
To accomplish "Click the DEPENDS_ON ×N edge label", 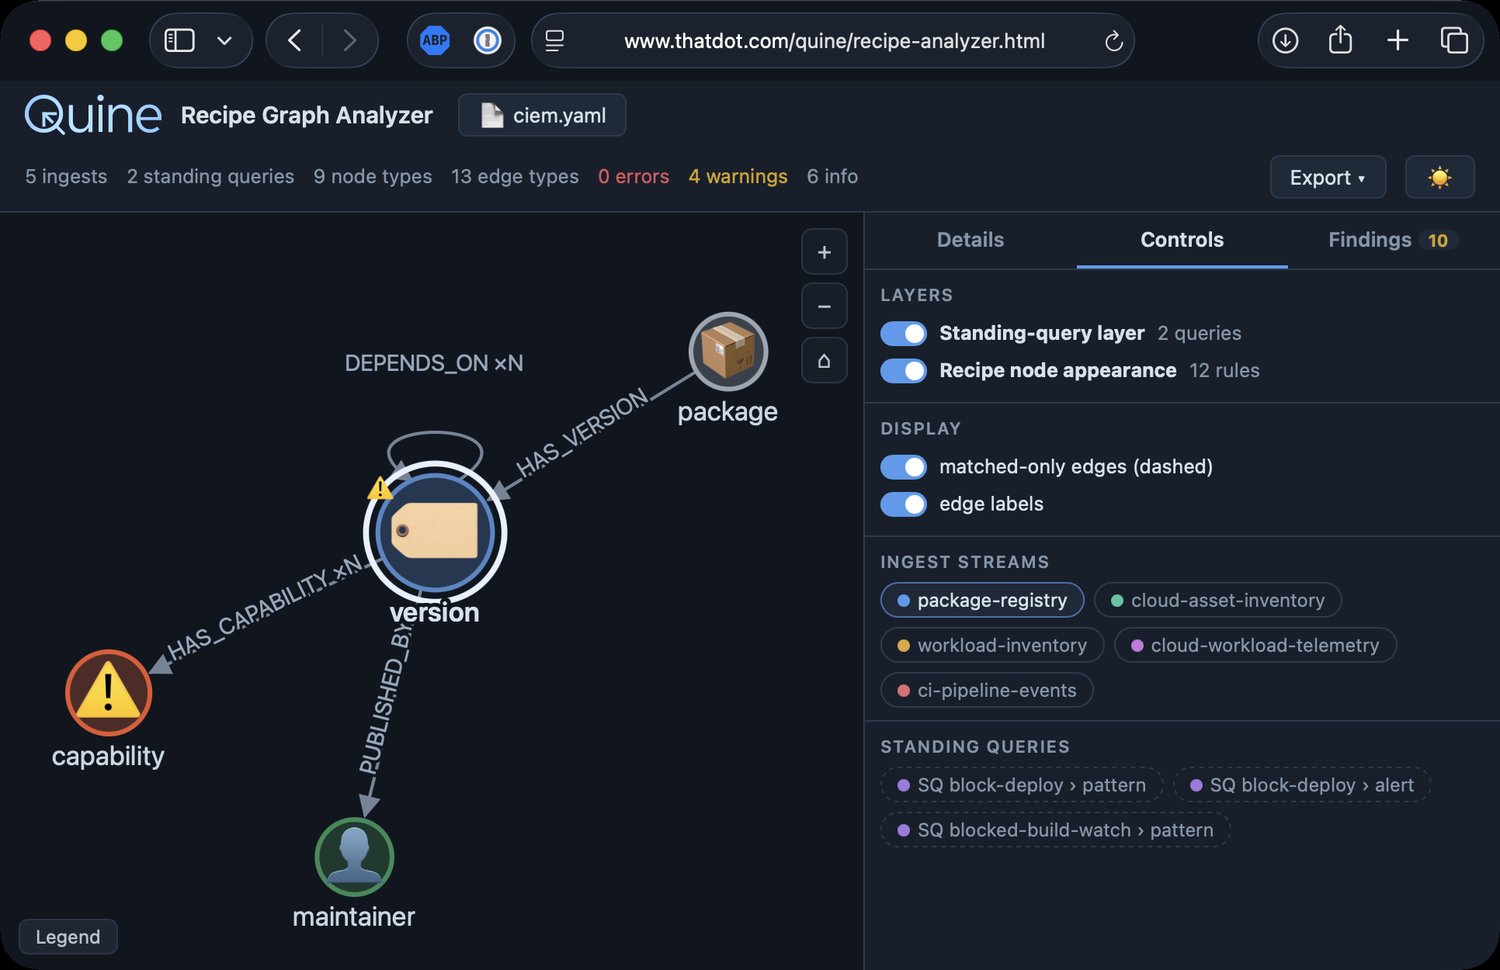I will click(434, 363).
